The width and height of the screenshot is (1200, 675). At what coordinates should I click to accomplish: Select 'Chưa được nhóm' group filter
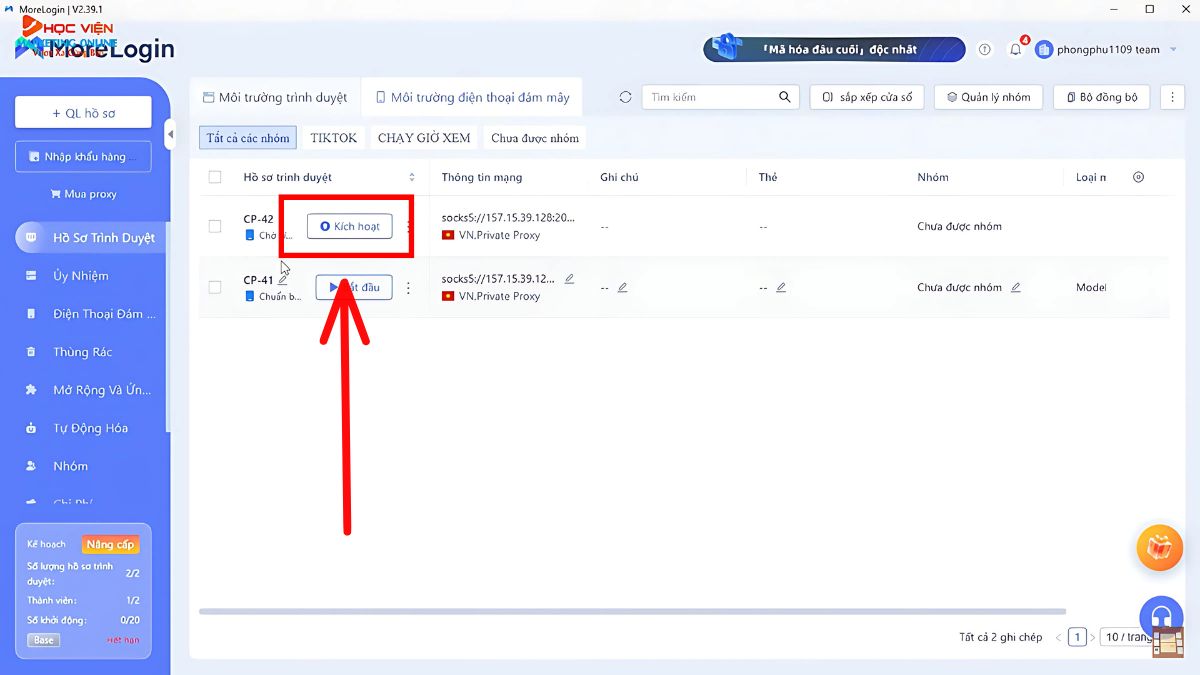pos(535,138)
